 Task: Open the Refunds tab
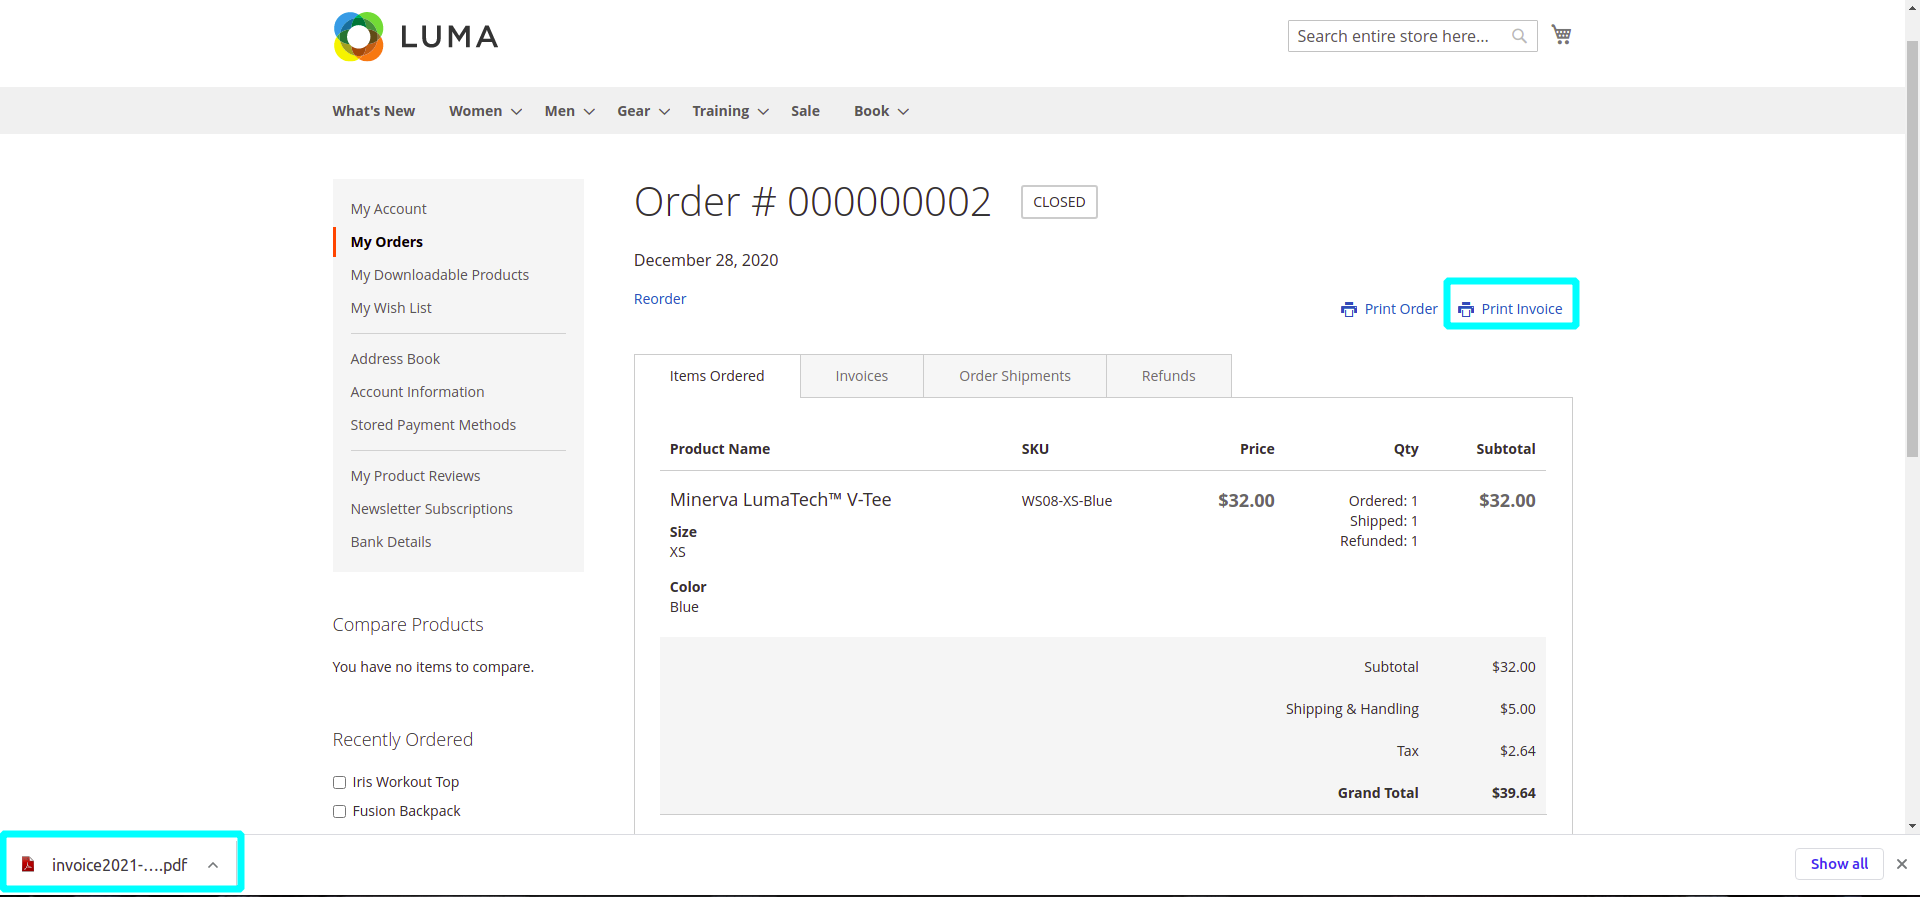1168,376
